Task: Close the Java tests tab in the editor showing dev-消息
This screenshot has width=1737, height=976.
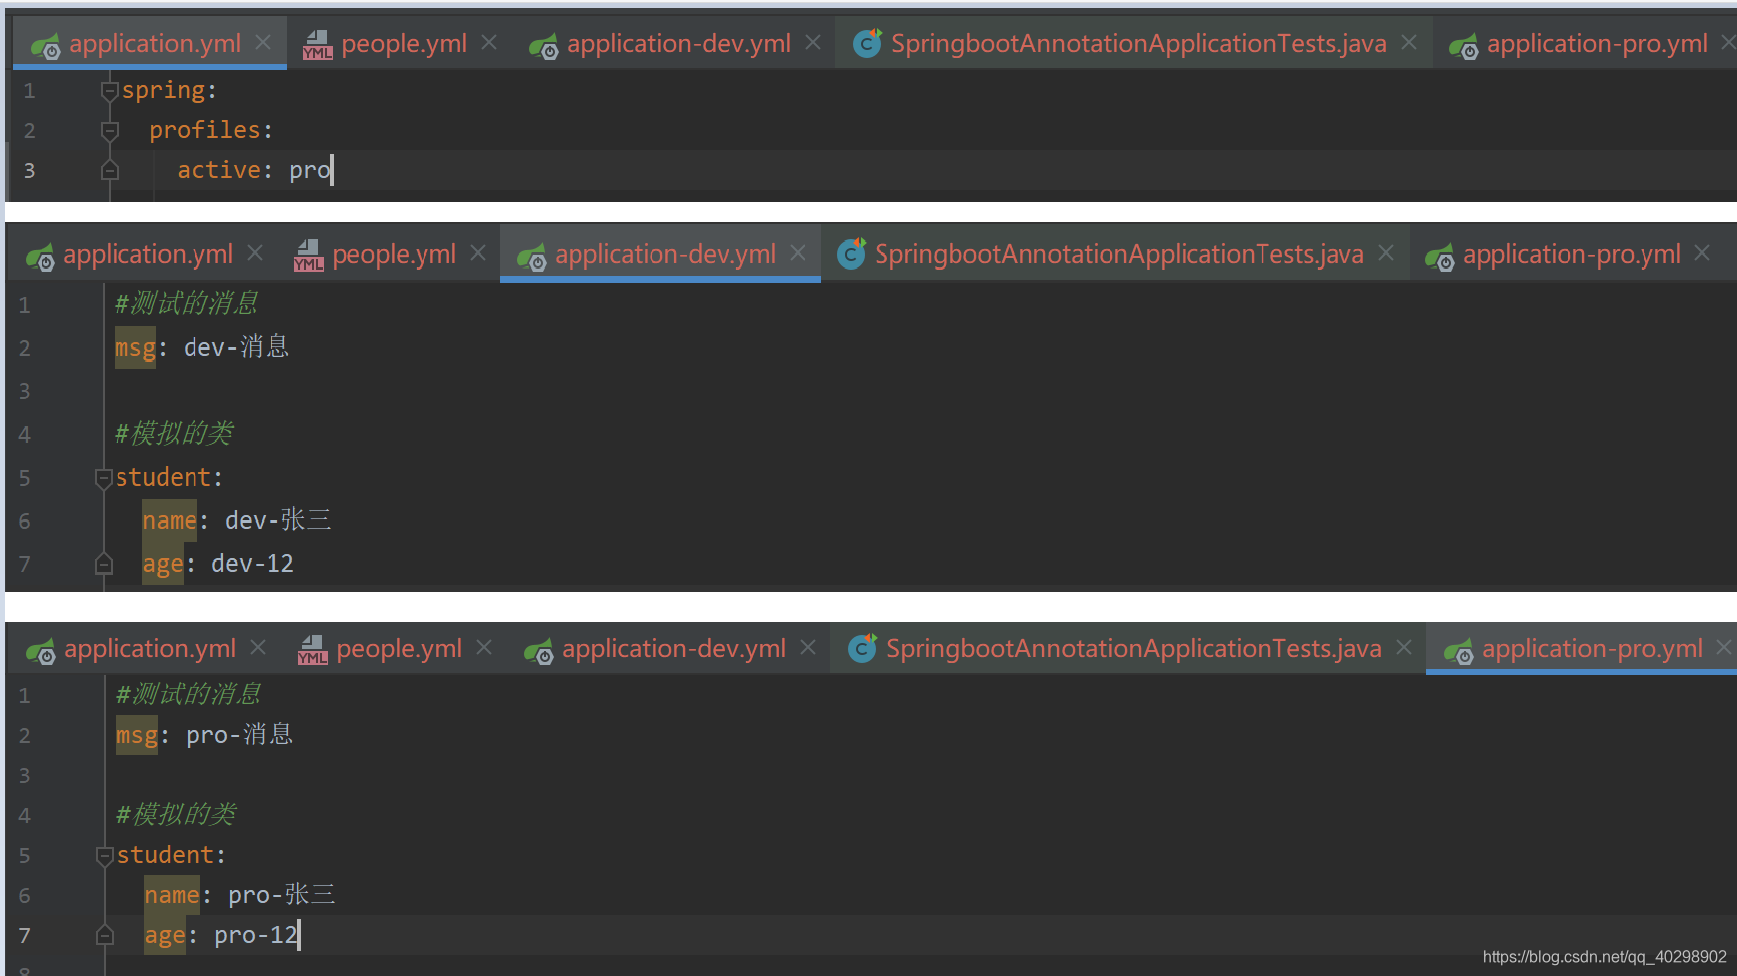Action: click(x=1386, y=253)
